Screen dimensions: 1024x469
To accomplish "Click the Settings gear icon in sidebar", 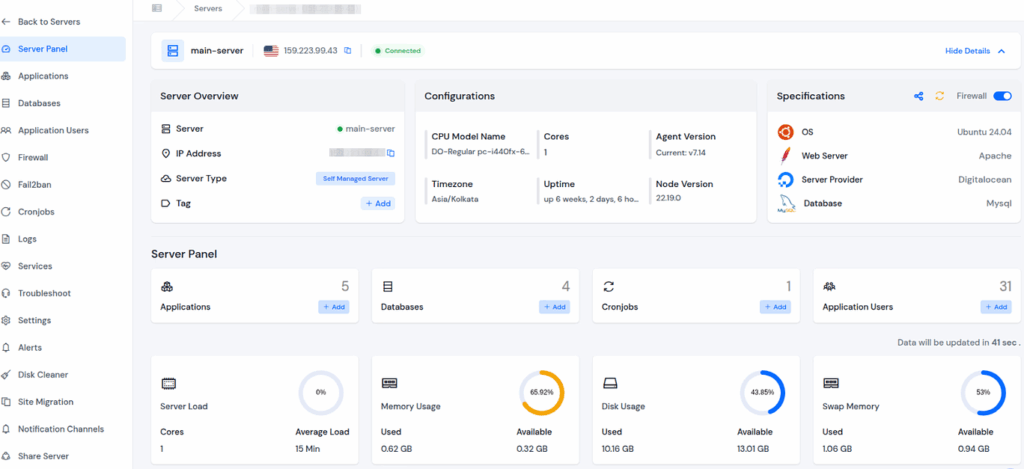I will [x=6, y=321].
